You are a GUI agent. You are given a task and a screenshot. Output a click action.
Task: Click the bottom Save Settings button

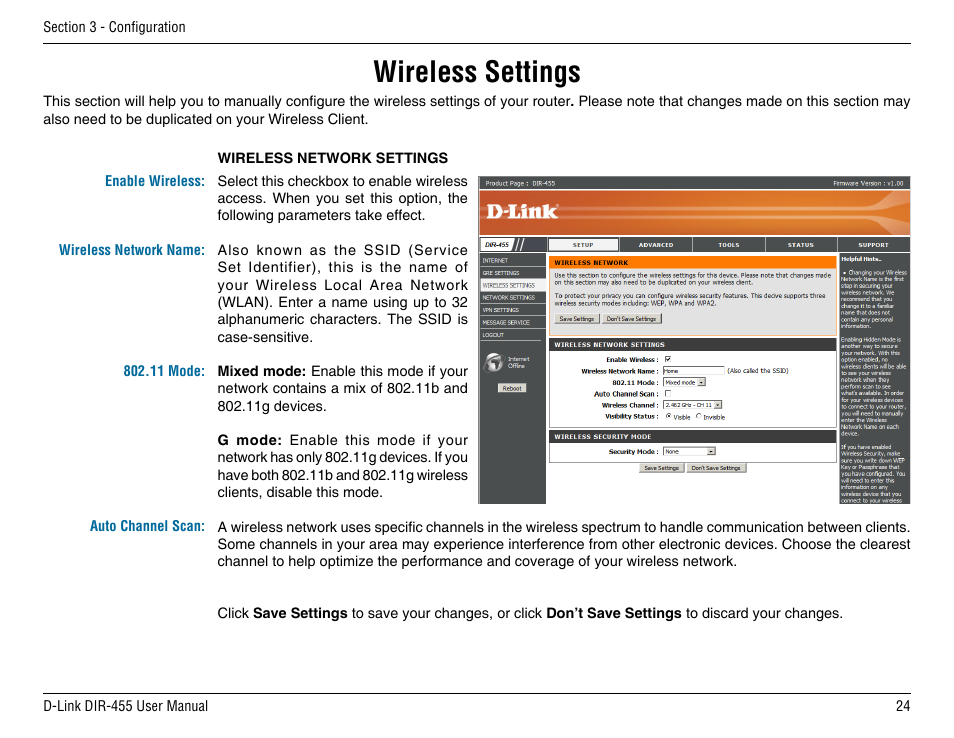(x=661, y=468)
